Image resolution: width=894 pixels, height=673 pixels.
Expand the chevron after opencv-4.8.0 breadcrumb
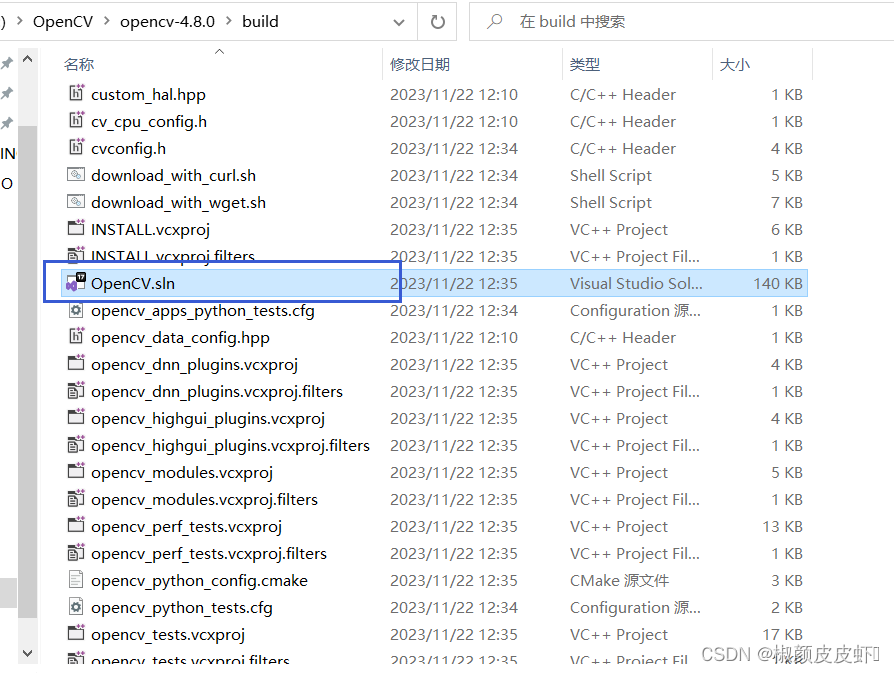229,21
